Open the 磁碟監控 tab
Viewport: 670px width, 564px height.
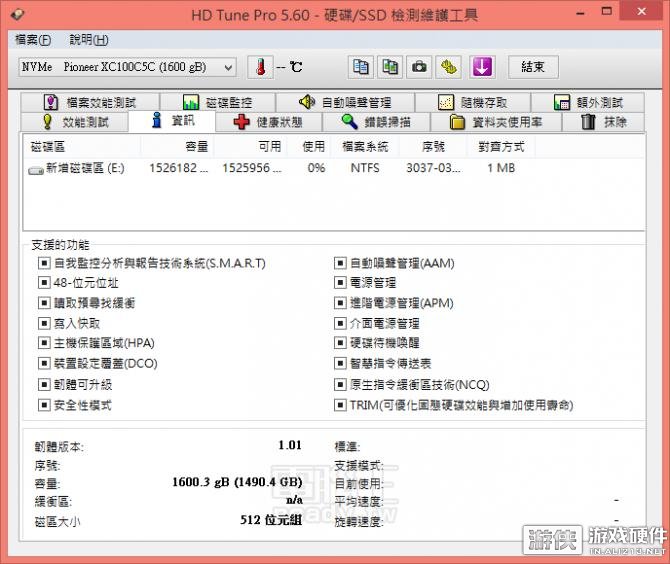point(217,103)
